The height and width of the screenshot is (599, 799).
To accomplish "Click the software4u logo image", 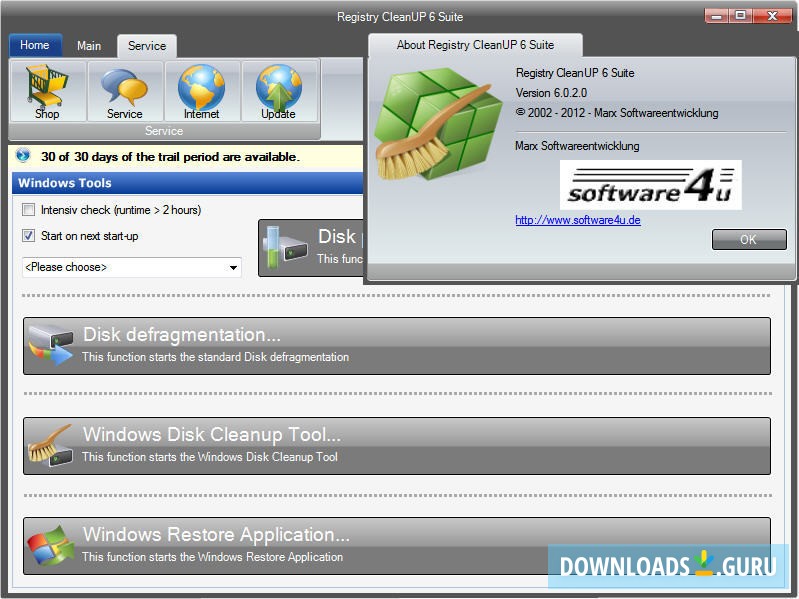I will 651,185.
